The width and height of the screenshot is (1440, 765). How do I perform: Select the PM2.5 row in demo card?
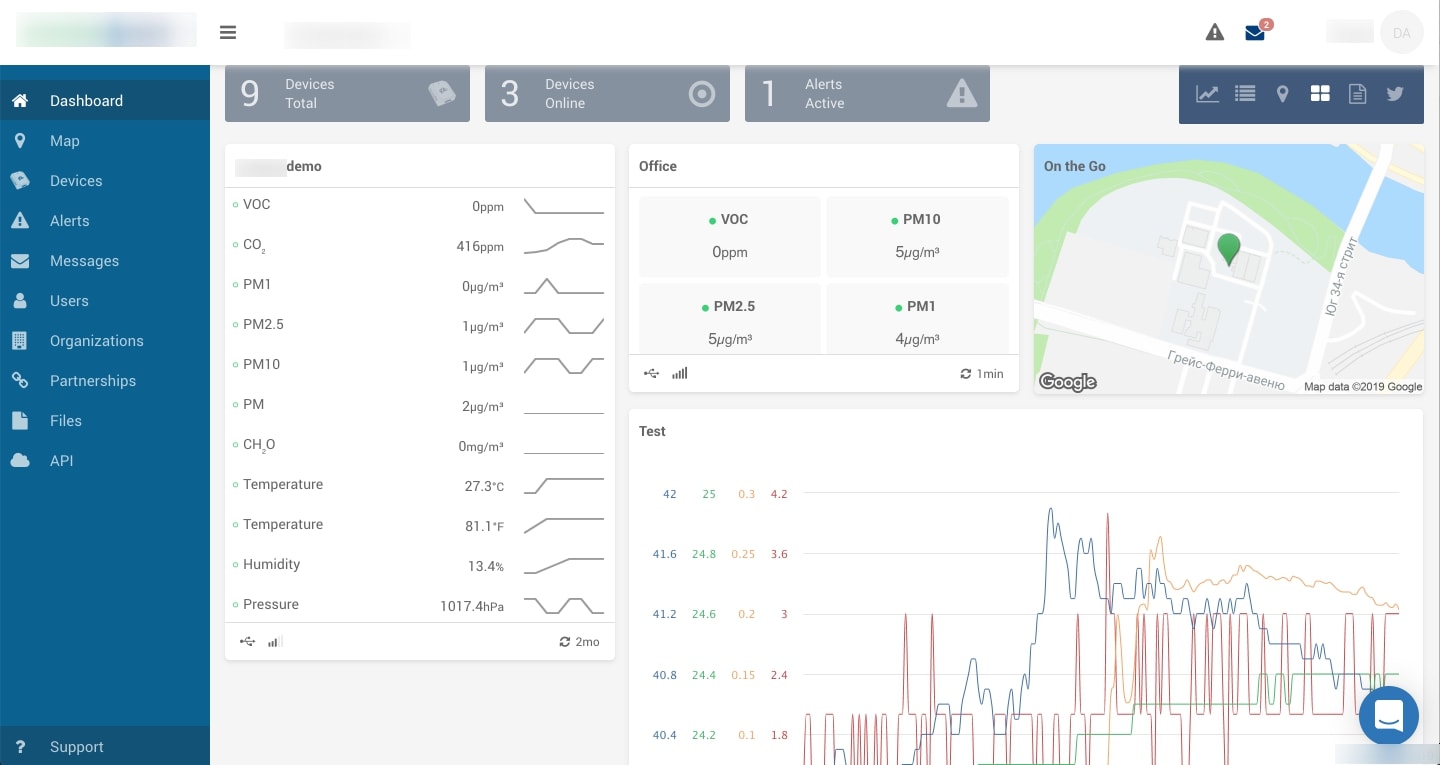[420, 325]
